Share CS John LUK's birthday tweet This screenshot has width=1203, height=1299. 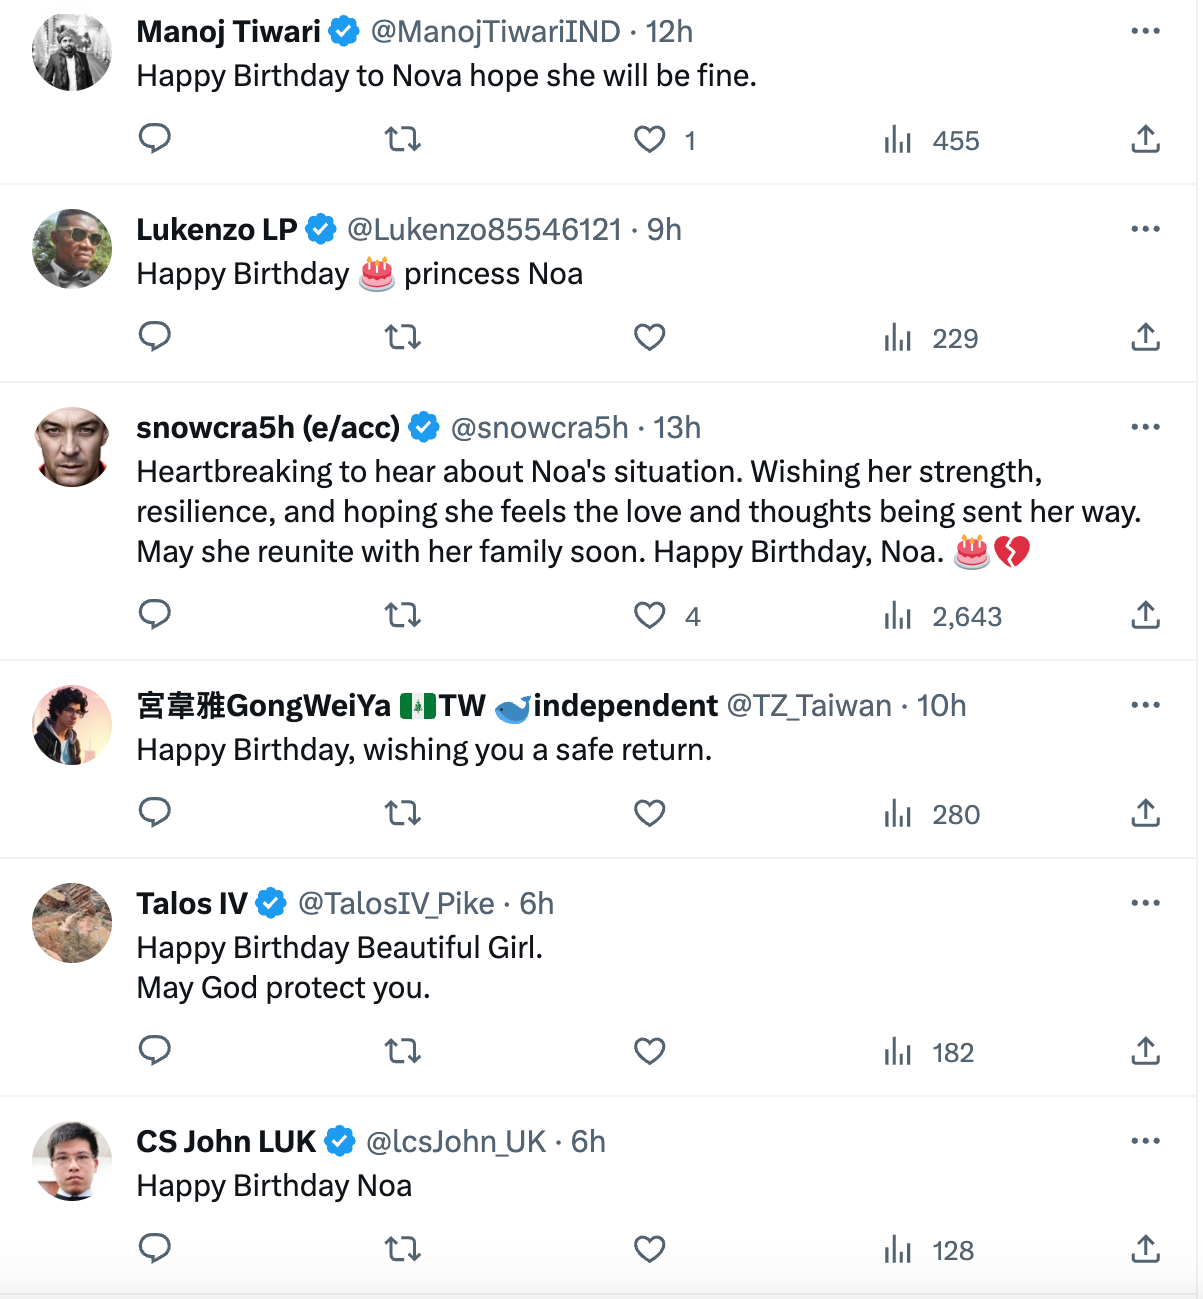(x=1145, y=1249)
